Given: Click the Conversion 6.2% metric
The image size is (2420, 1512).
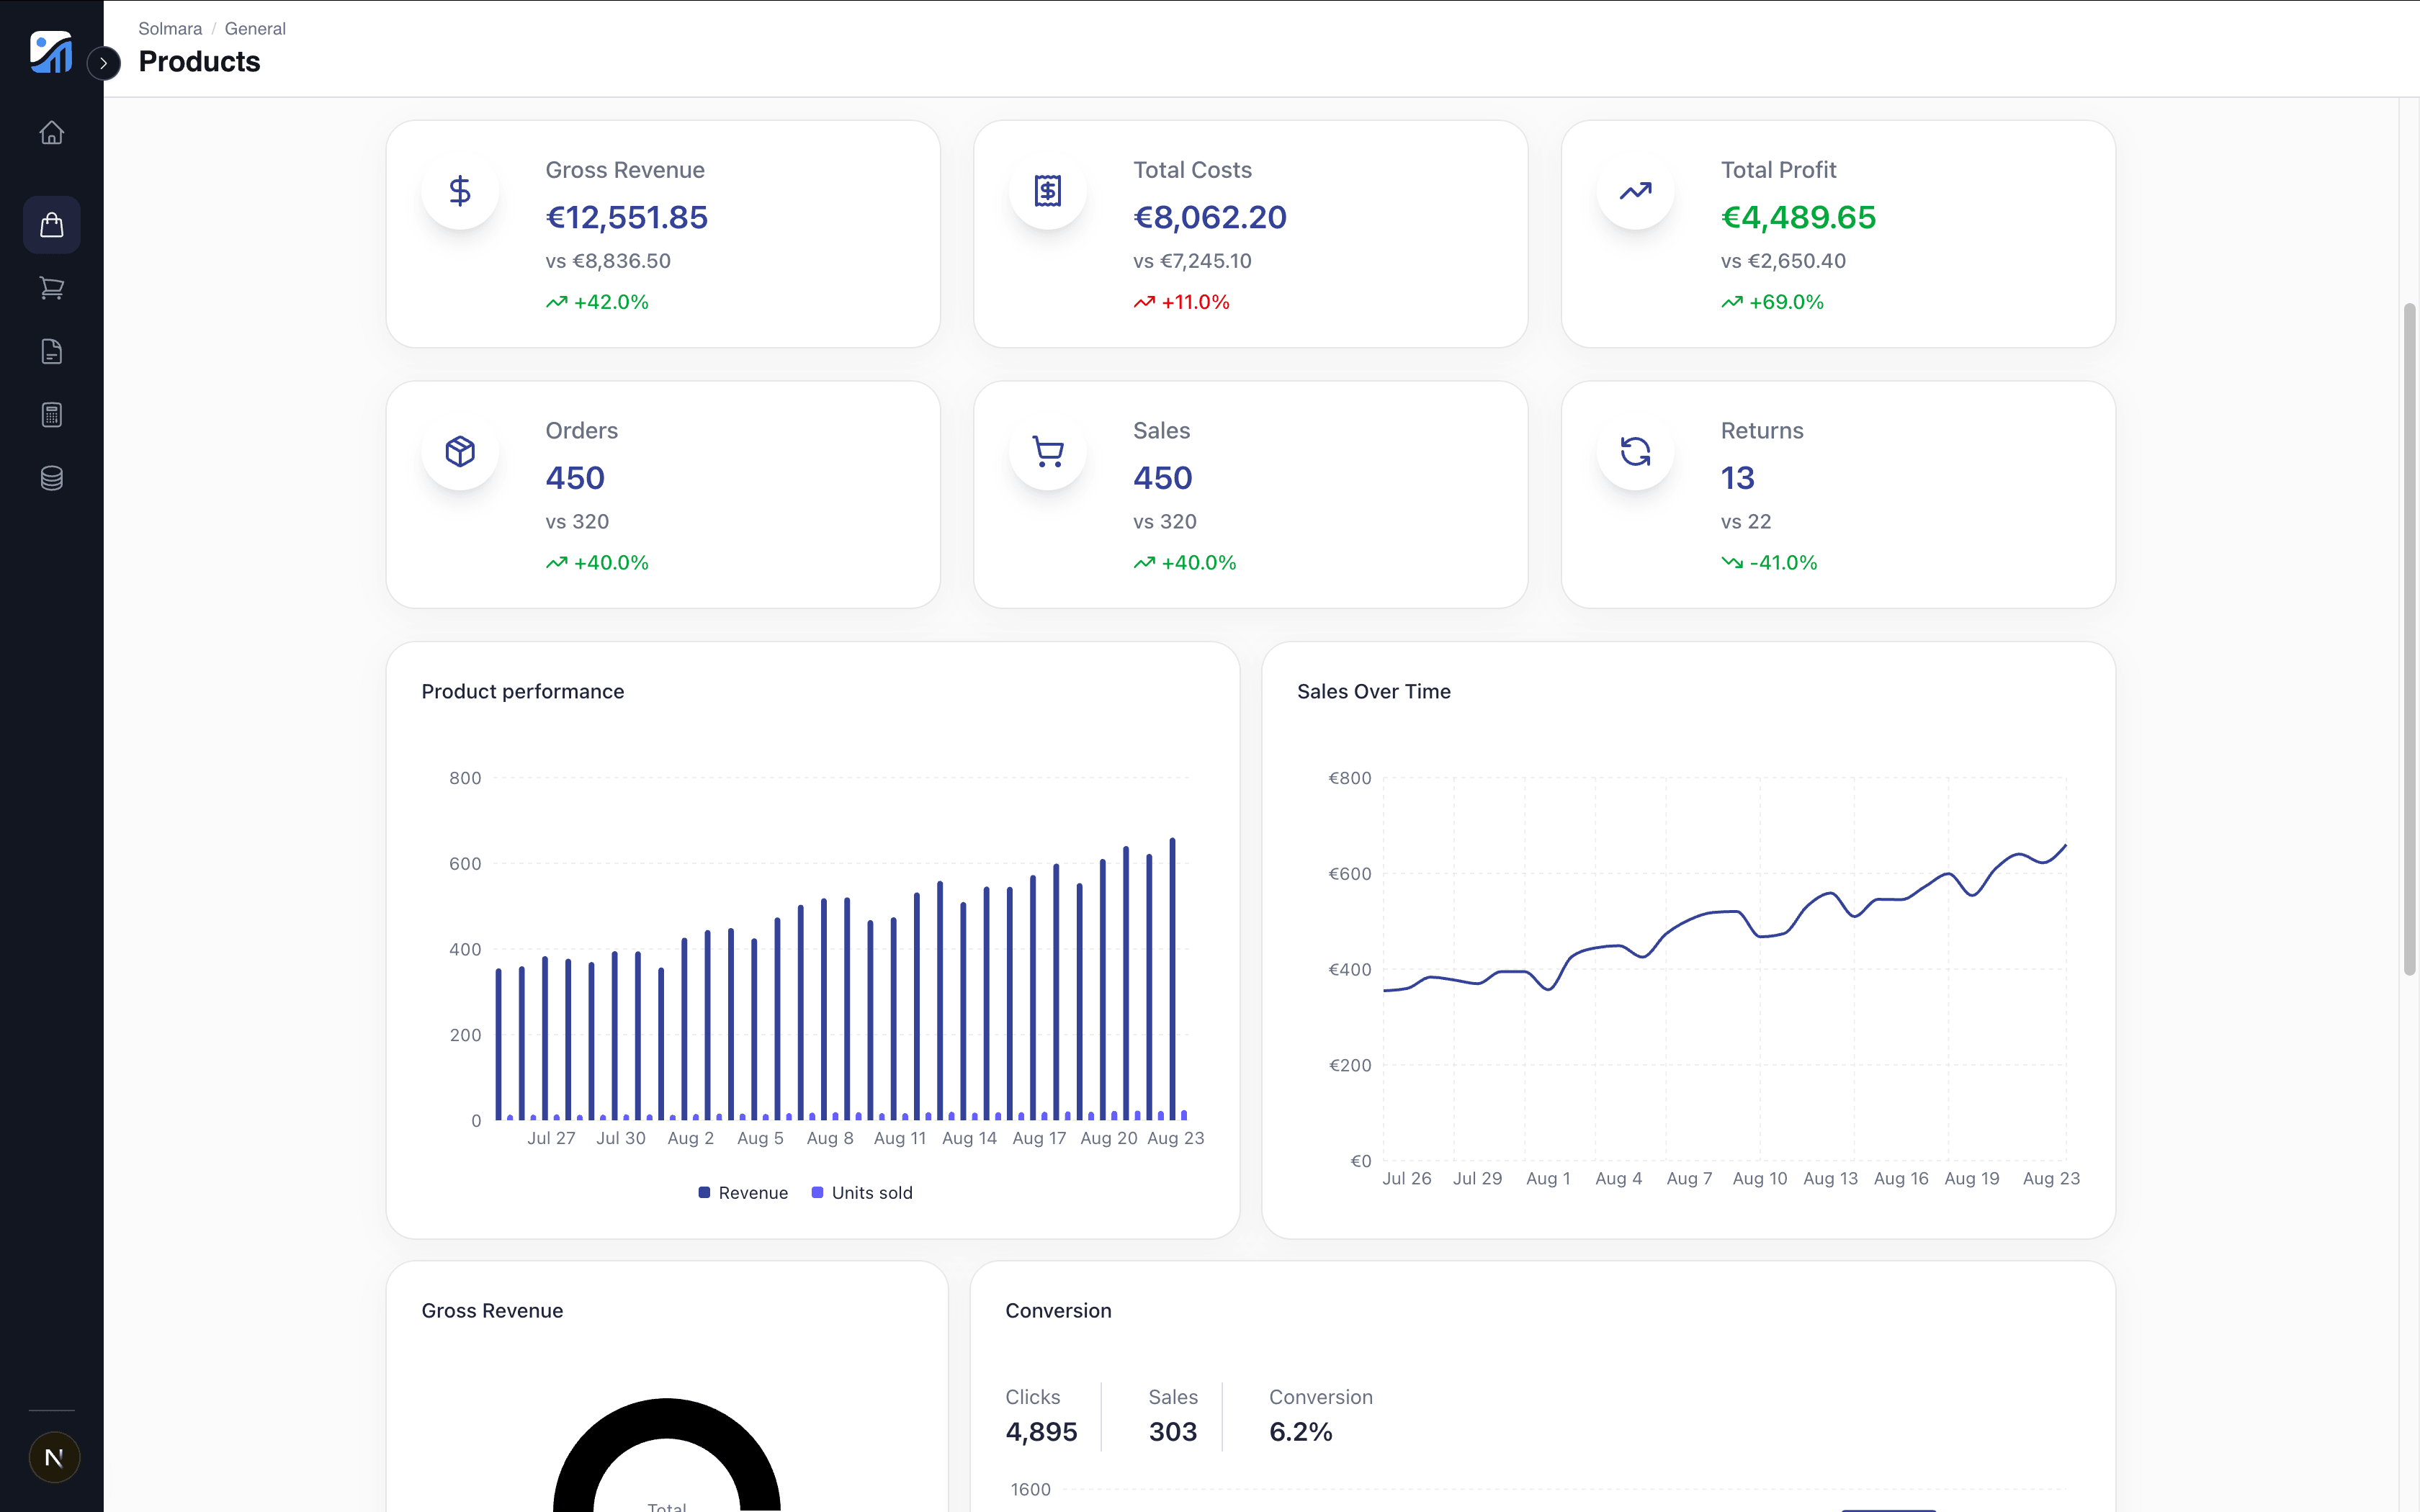Looking at the screenshot, I should pyautogui.click(x=1321, y=1416).
